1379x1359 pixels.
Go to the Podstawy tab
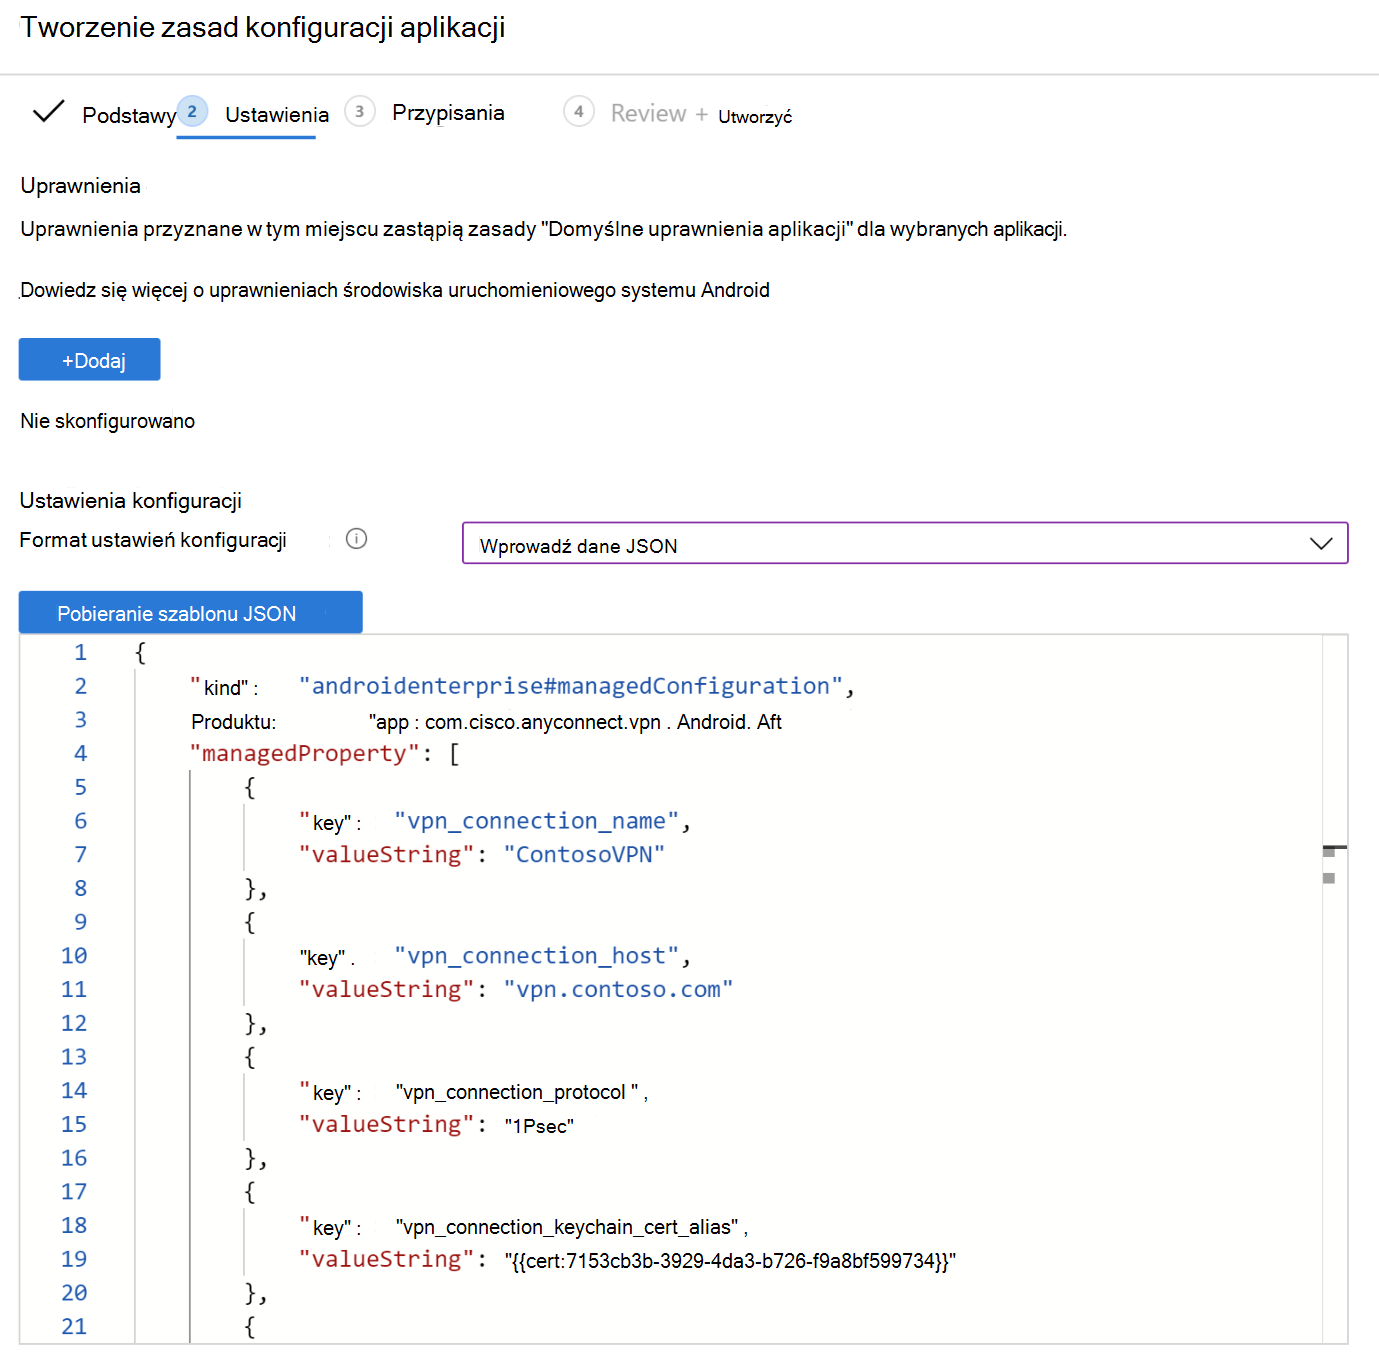click(129, 115)
